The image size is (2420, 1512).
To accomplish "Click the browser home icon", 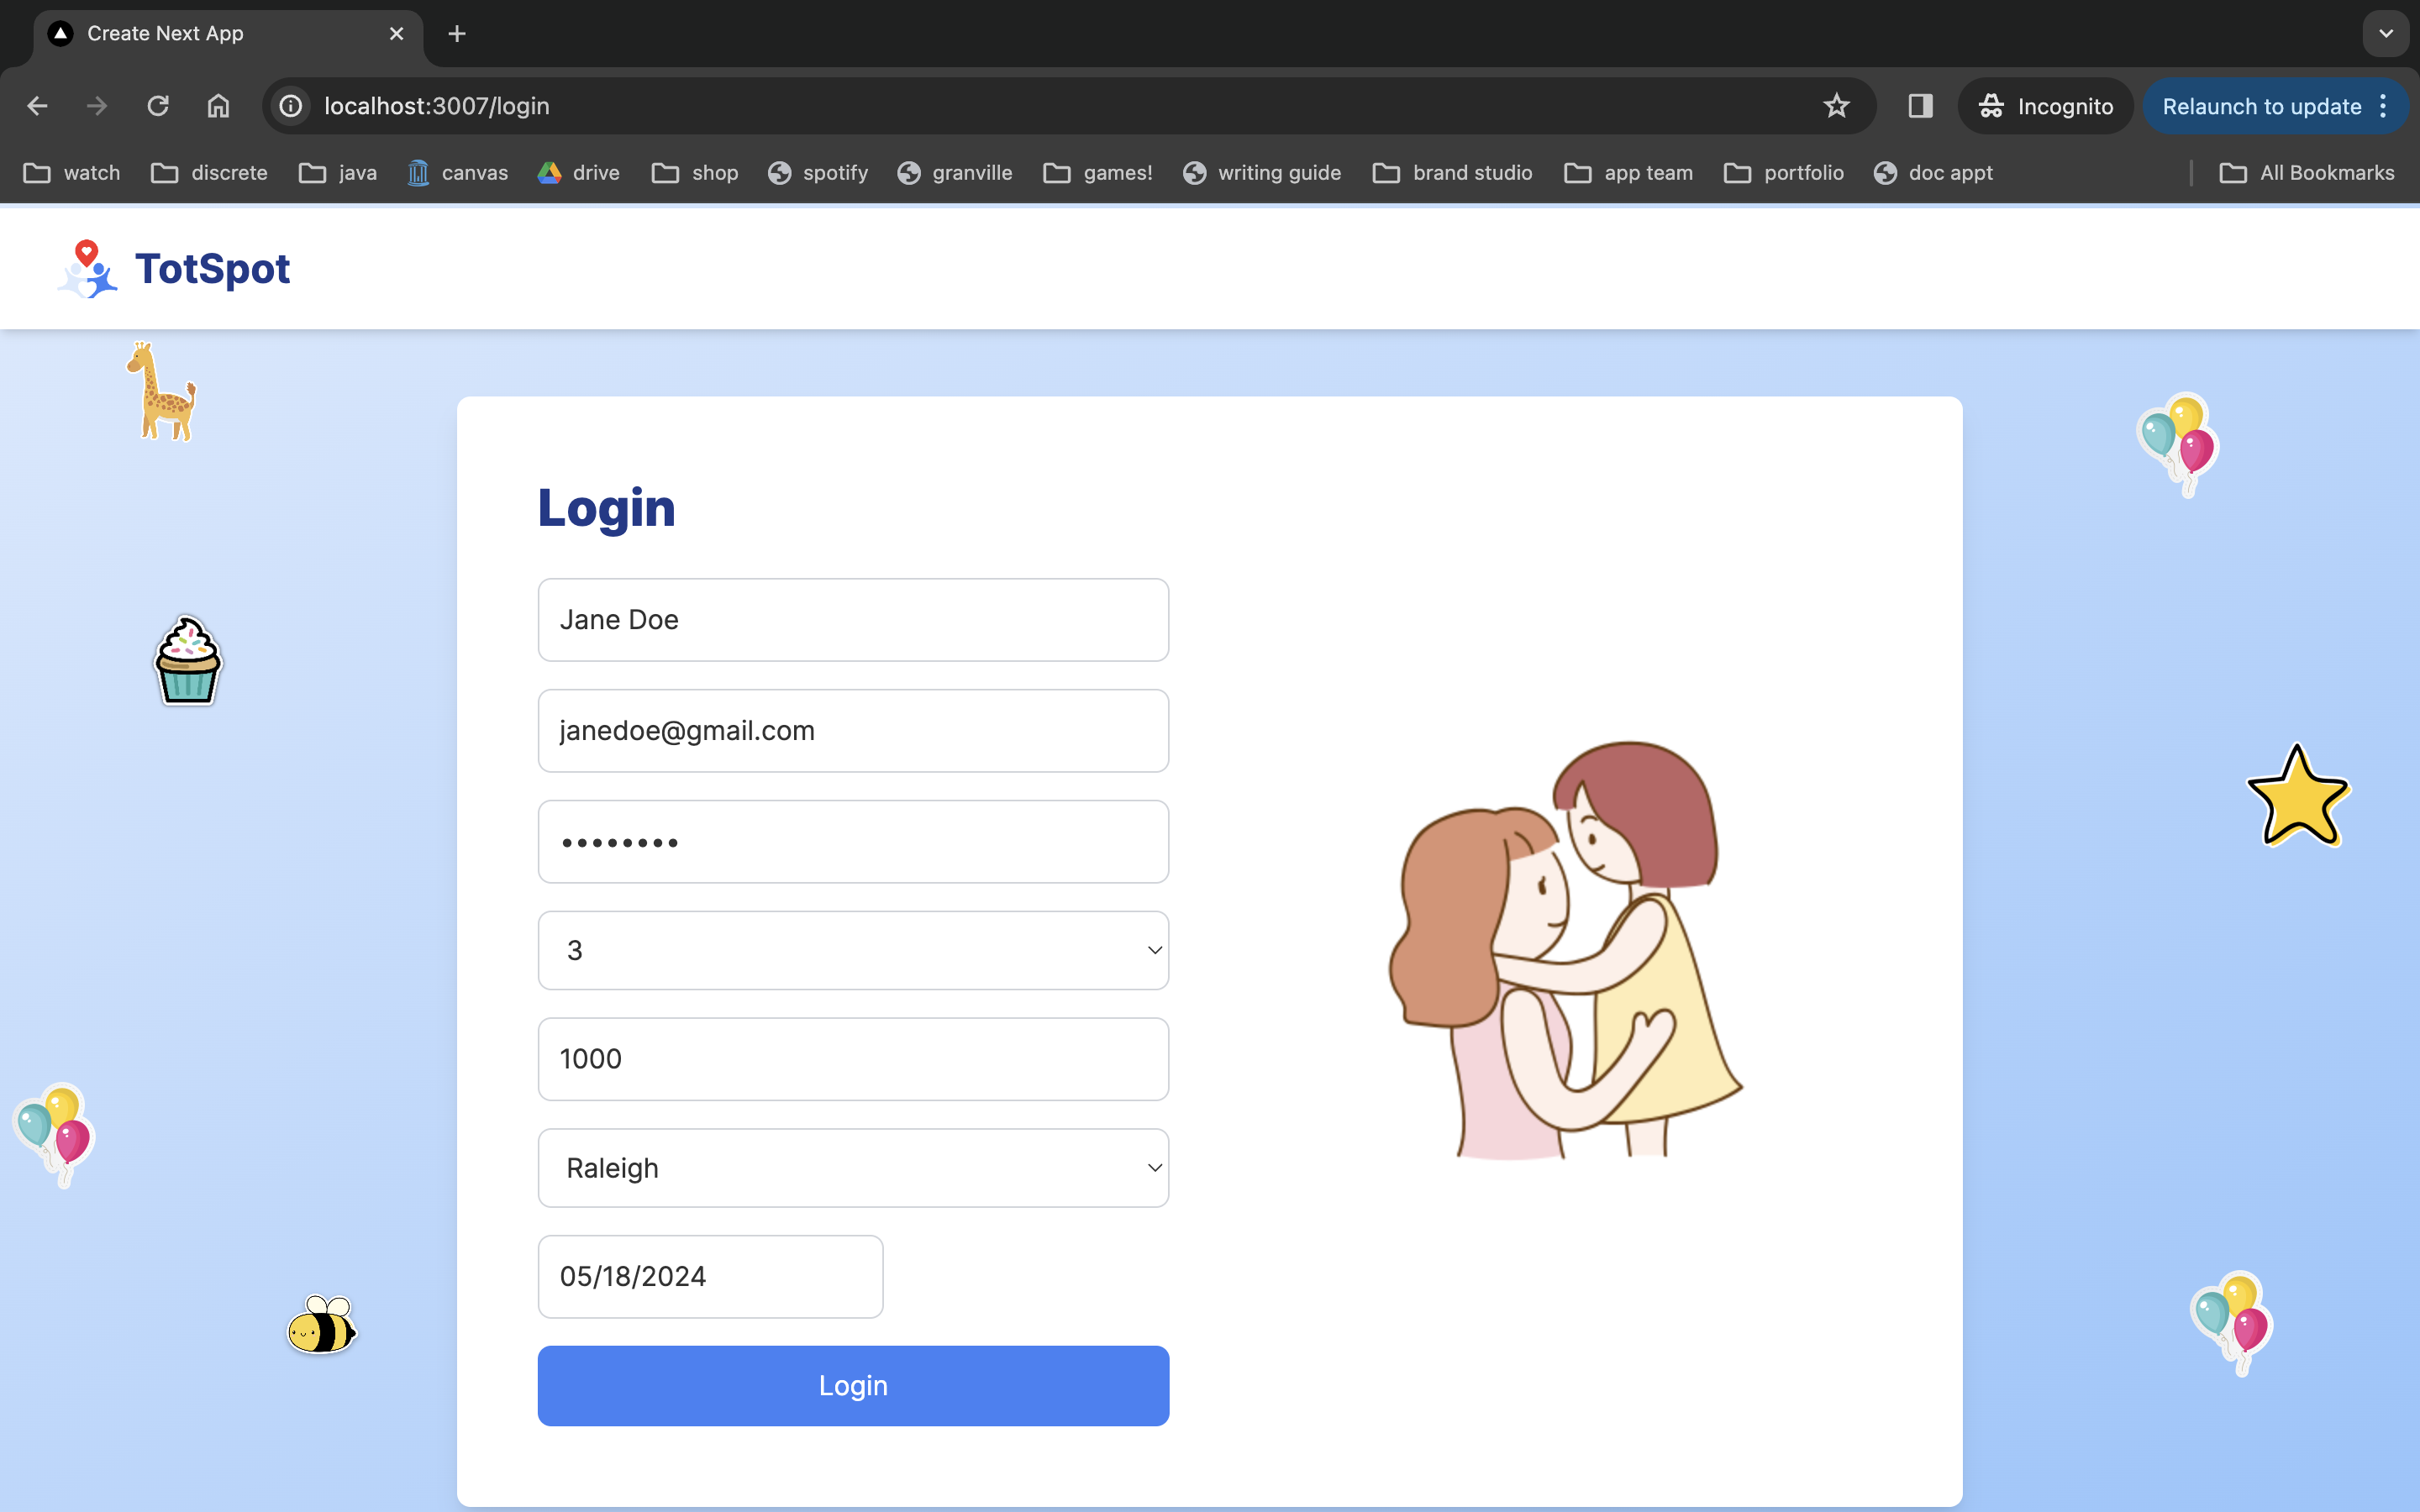I will click(218, 106).
